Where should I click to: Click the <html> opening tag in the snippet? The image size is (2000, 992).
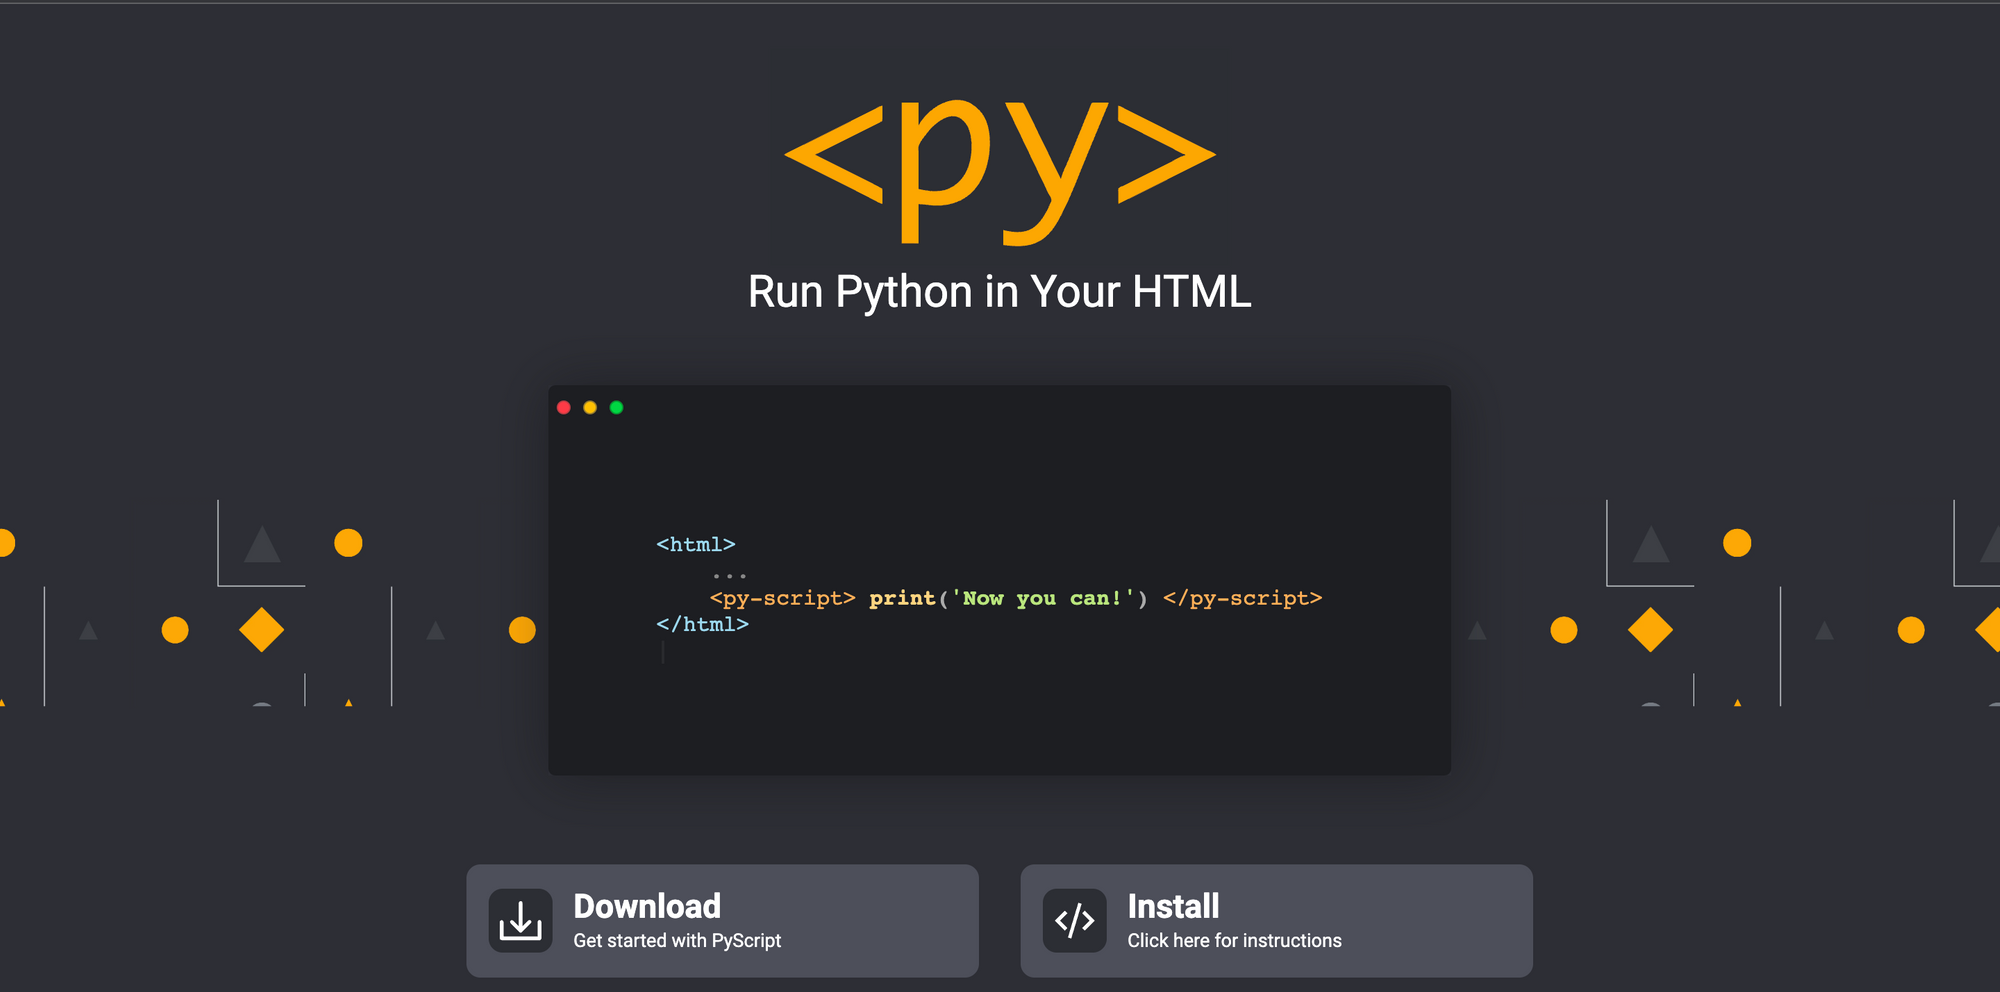[695, 544]
